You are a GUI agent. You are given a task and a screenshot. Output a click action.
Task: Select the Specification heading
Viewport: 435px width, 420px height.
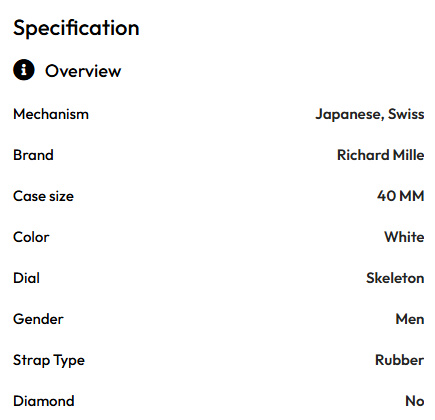[76, 28]
